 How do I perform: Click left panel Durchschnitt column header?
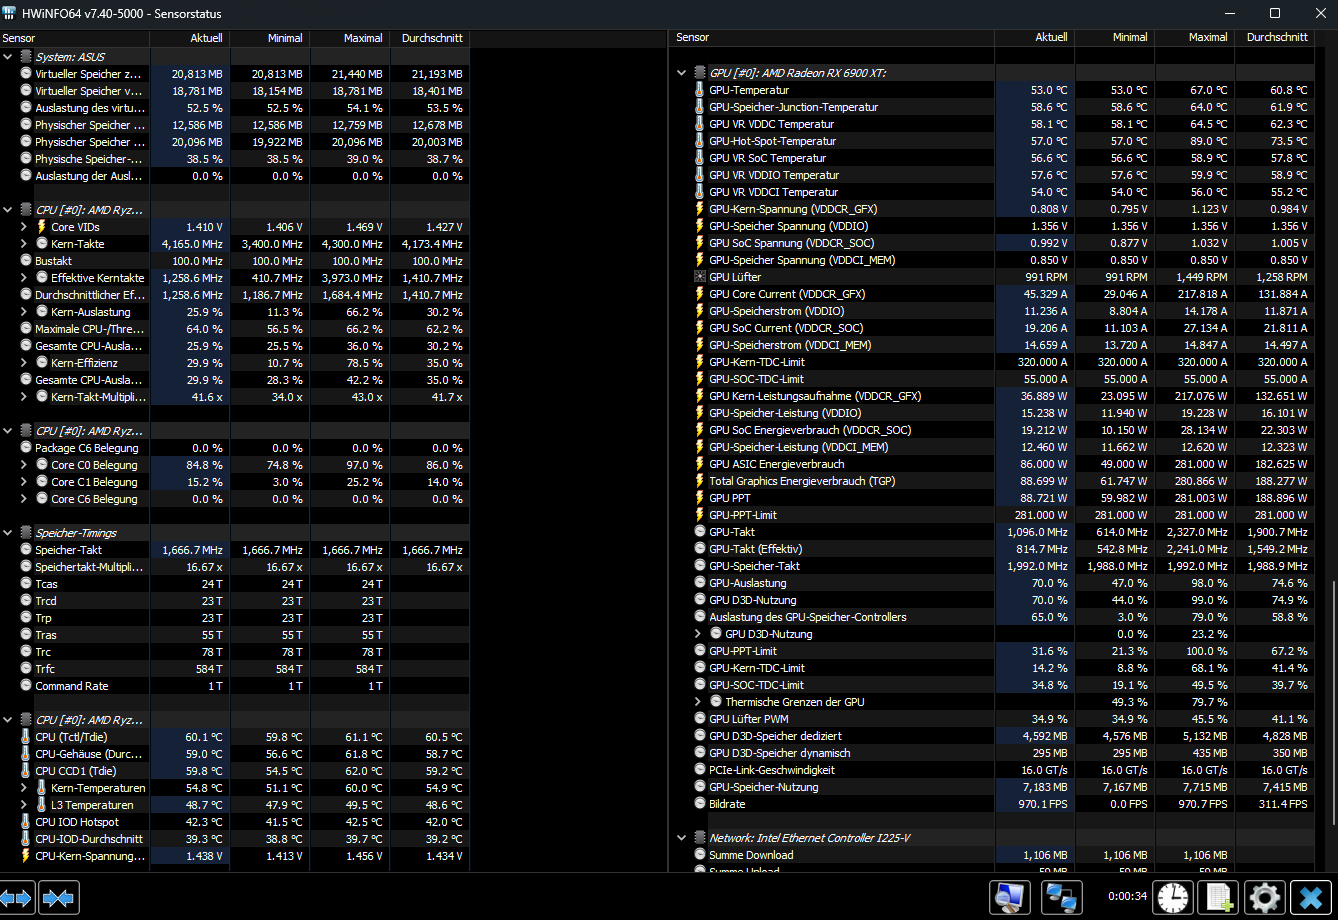430,38
